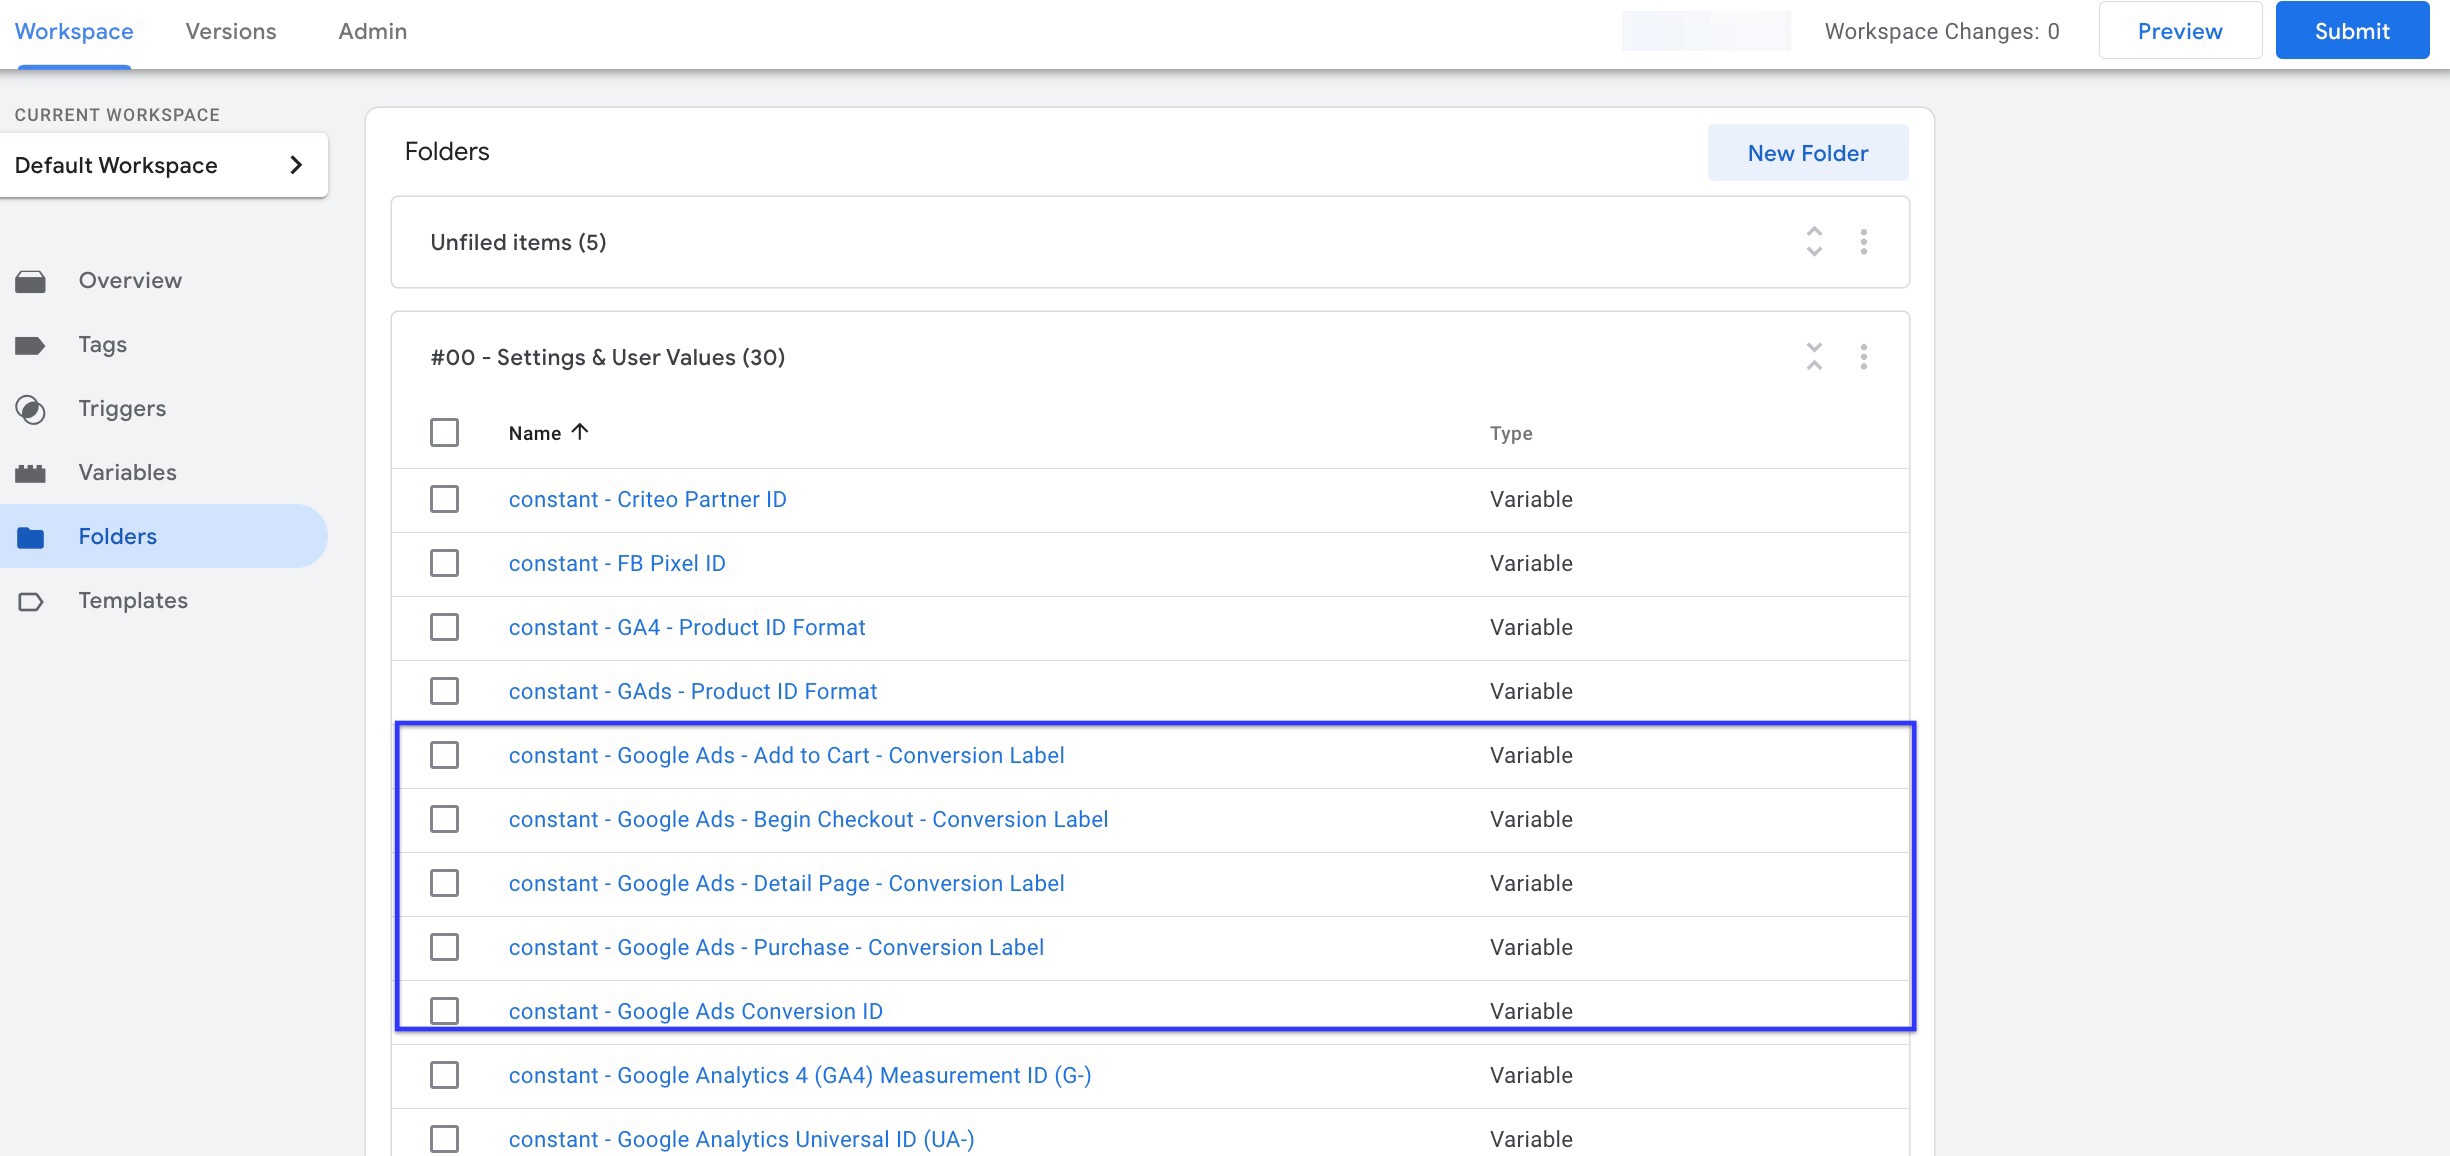The height and width of the screenshot is (1156, 2450).
Task: Switch to the Admin tab
Action: (372, 30)
